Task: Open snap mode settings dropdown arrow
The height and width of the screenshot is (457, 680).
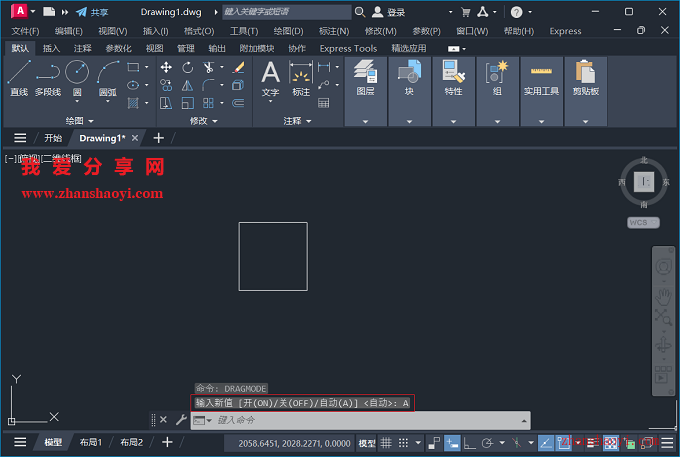Action: tap(418, 443)
